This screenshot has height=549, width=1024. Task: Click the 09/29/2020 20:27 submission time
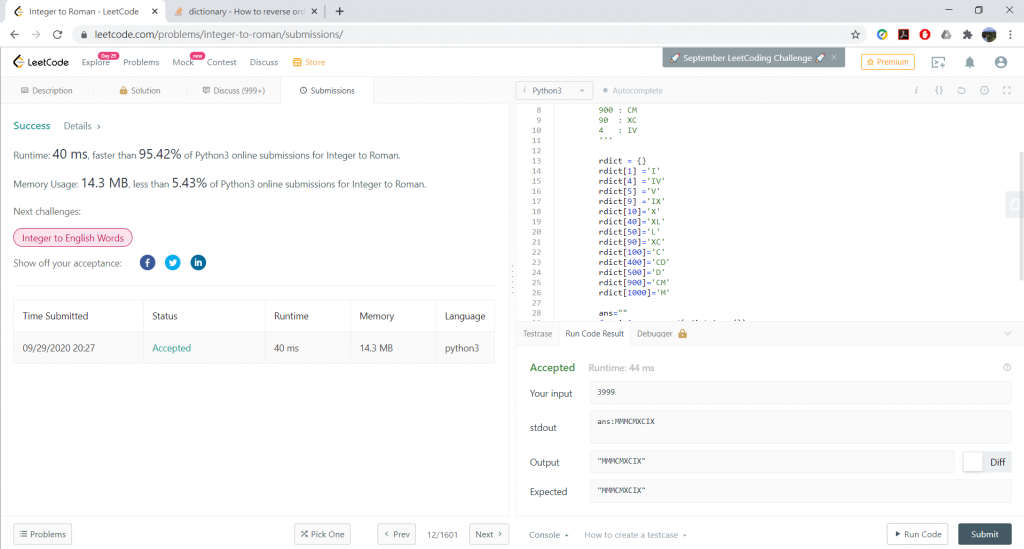[x=59, y=348]
